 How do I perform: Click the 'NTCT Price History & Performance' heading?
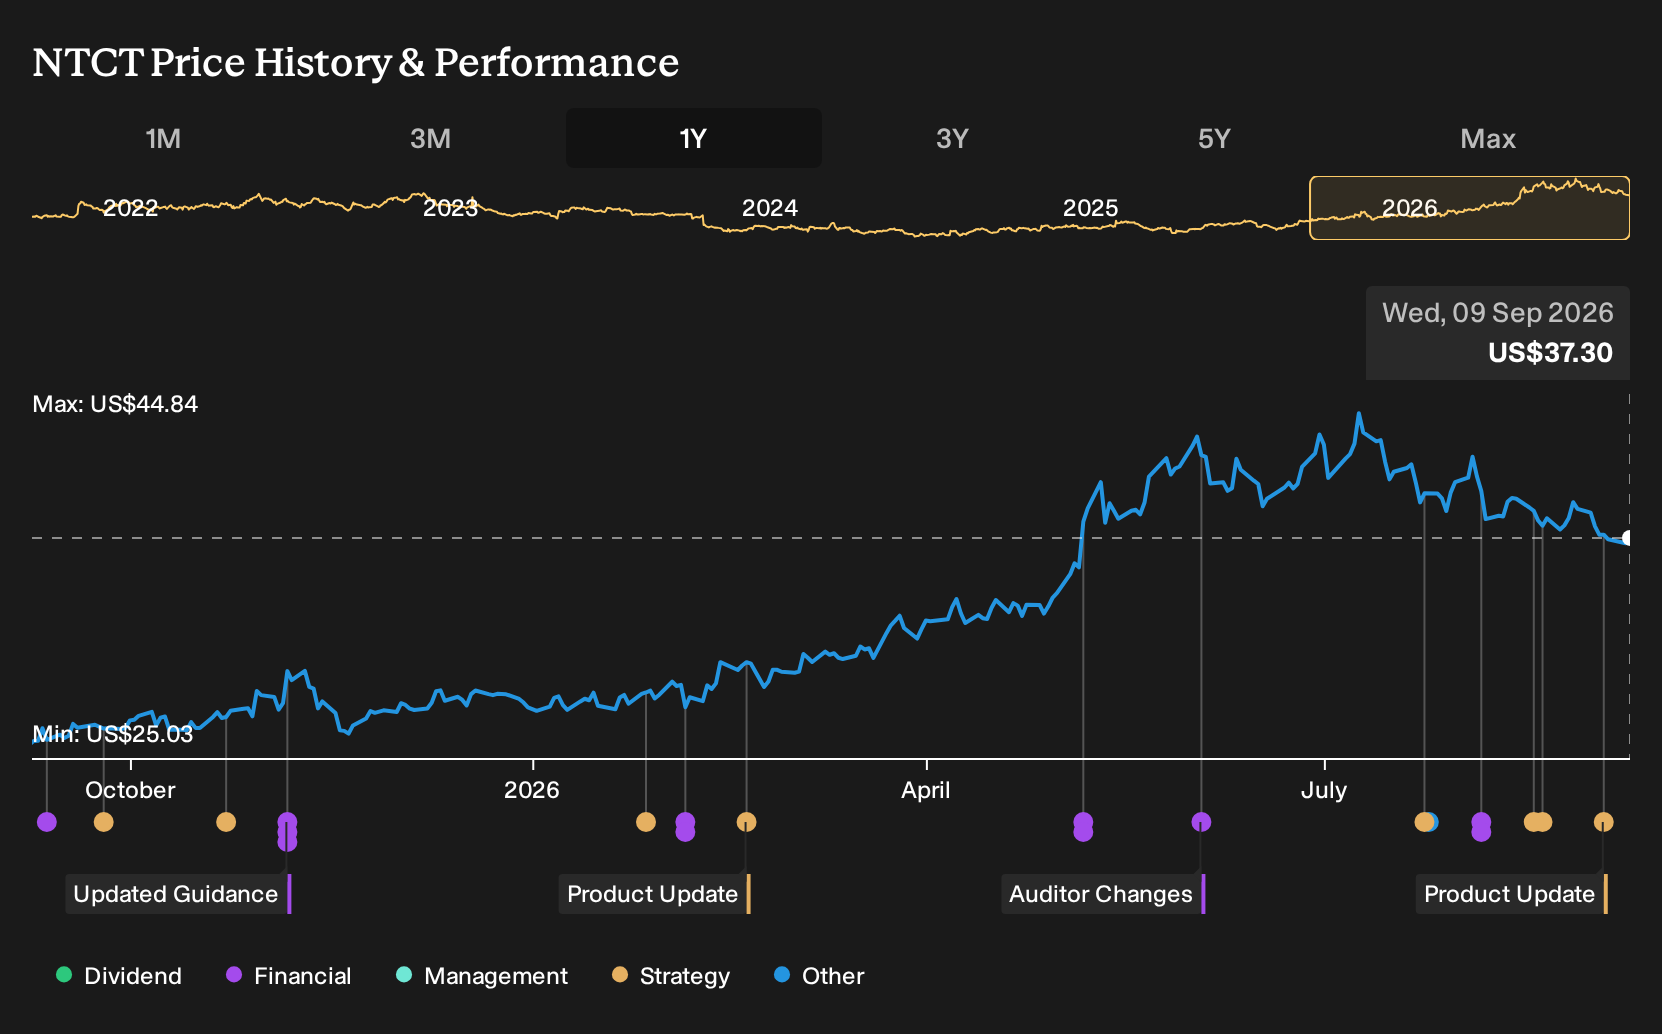click(x=355, y=62)
